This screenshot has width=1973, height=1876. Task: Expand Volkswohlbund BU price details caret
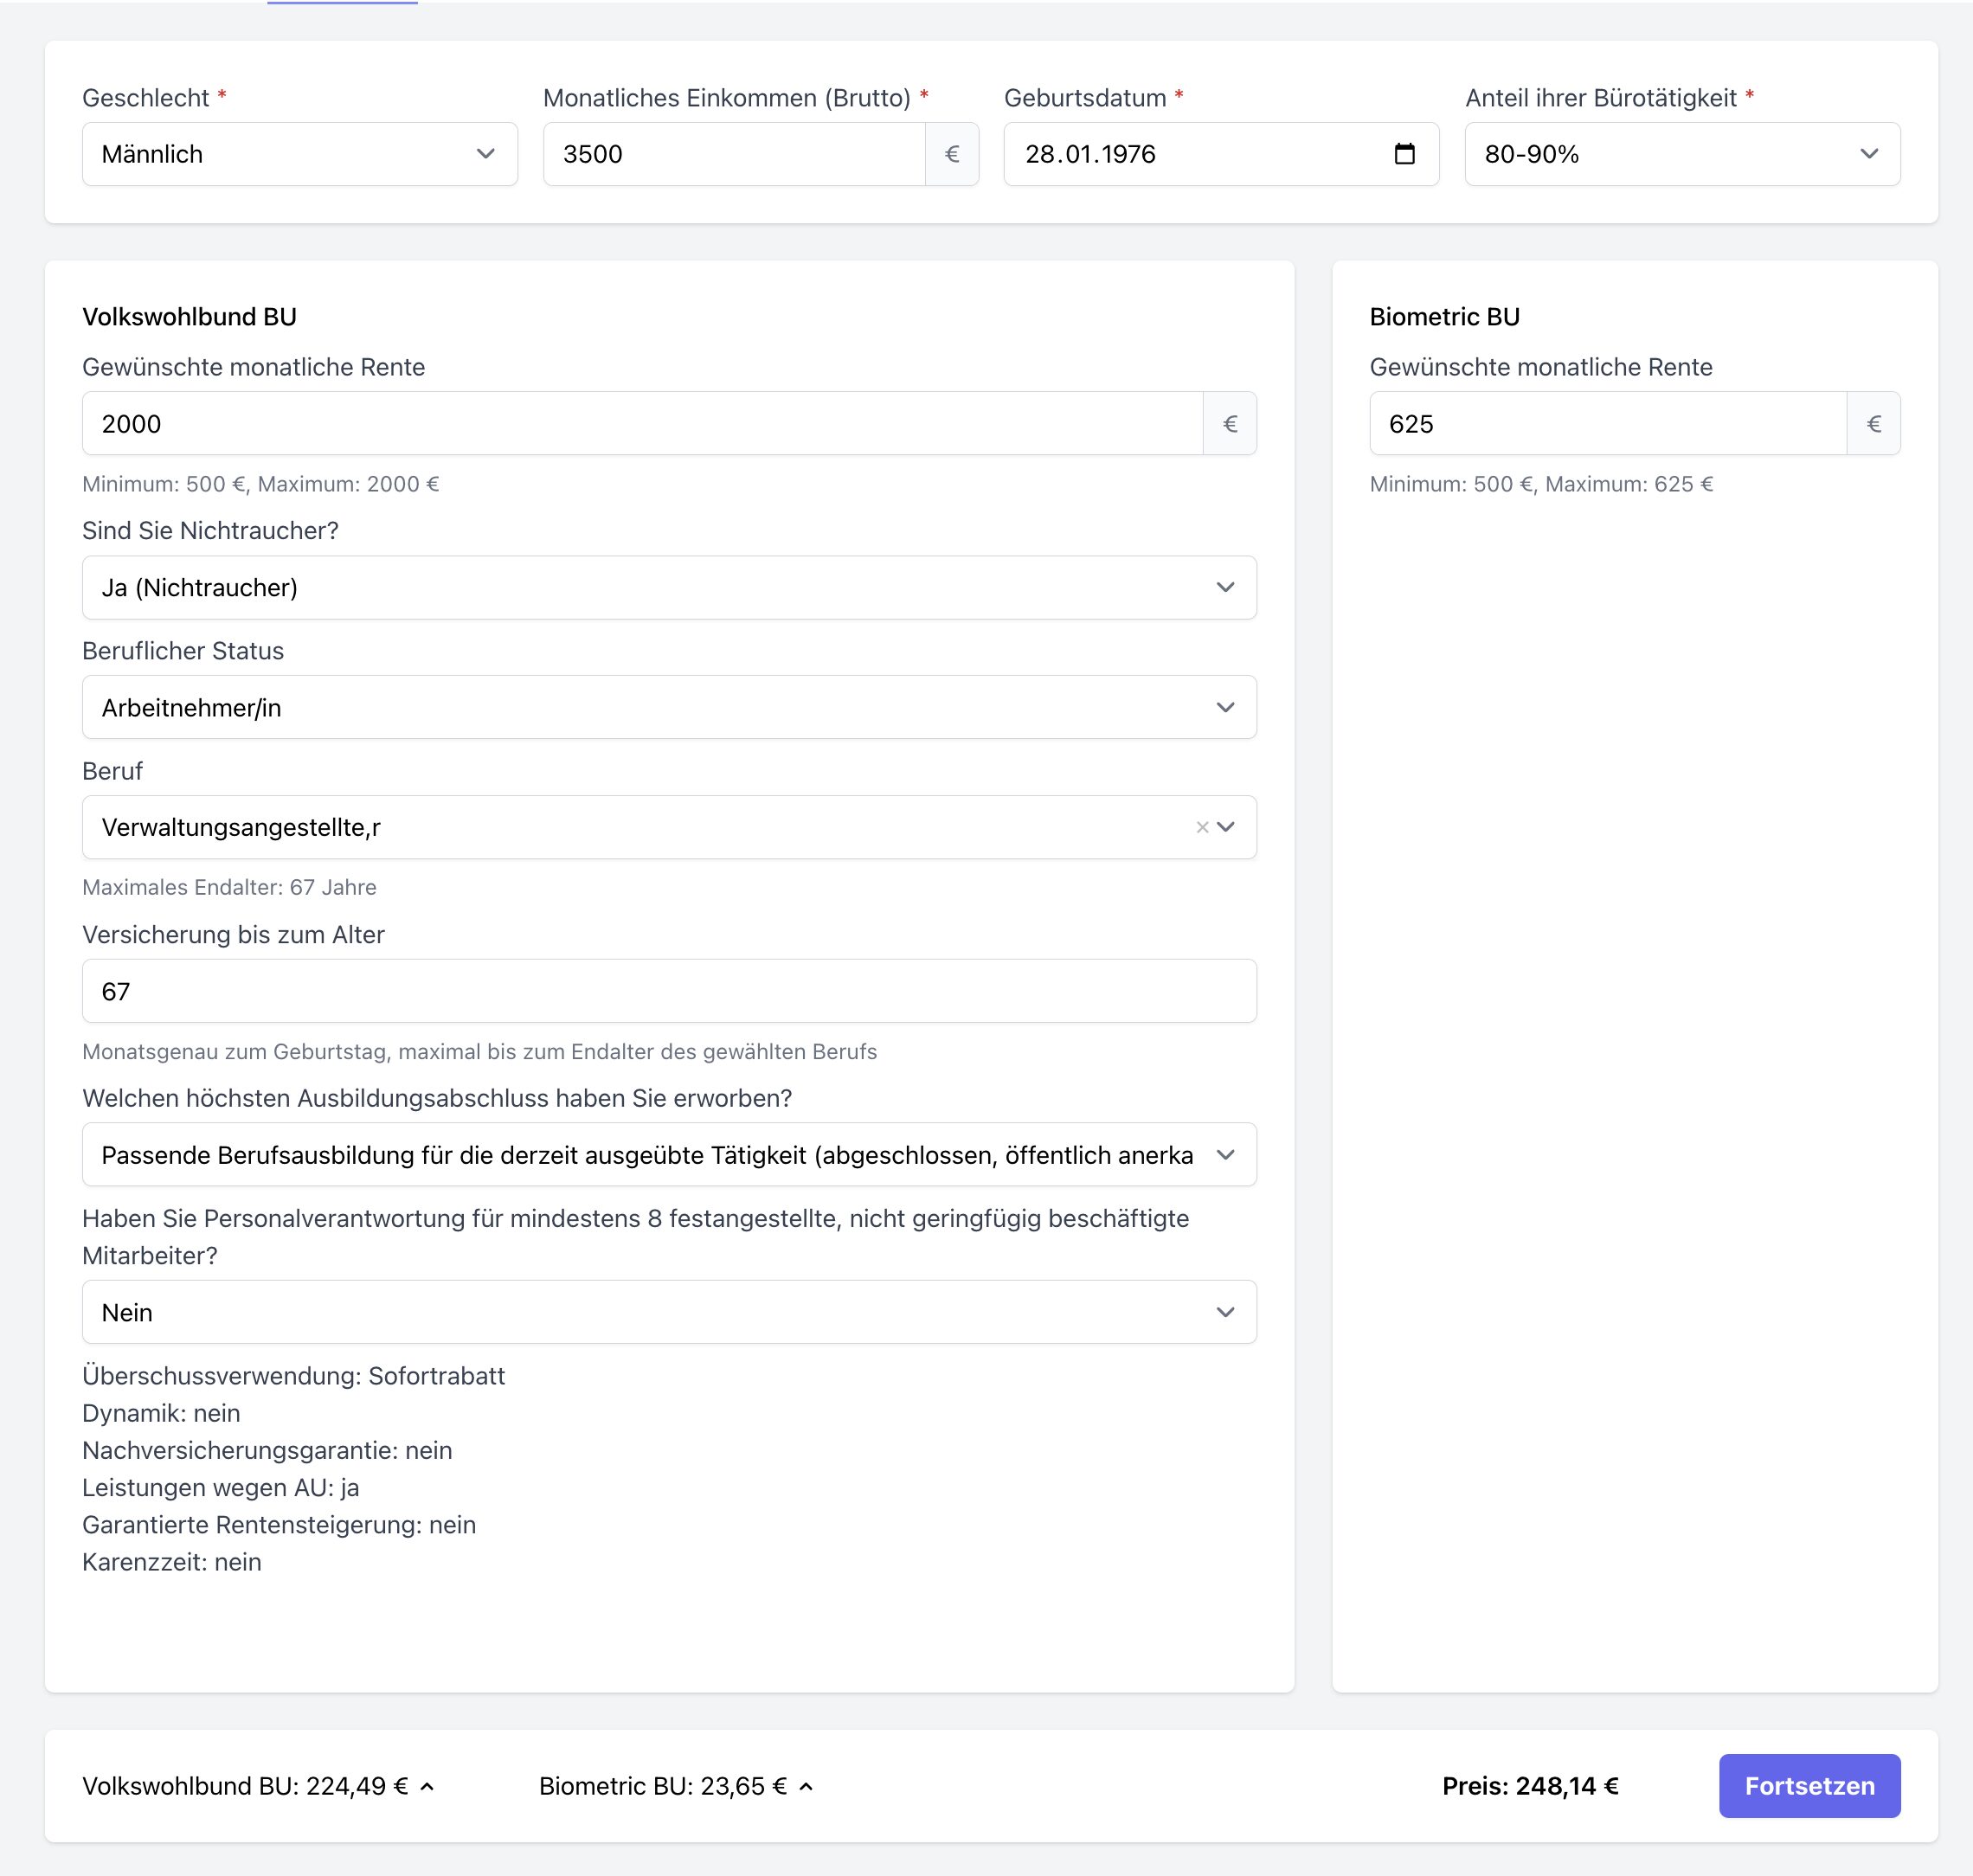point(427,1787)
